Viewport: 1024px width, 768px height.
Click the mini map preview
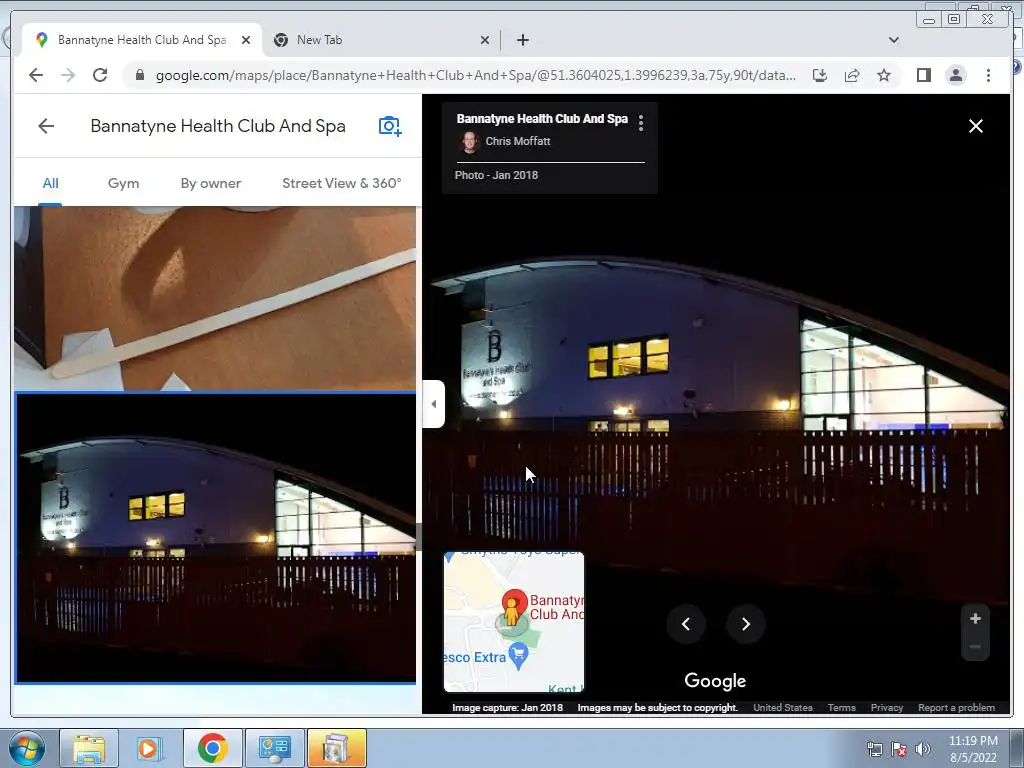tap(514, 621)
